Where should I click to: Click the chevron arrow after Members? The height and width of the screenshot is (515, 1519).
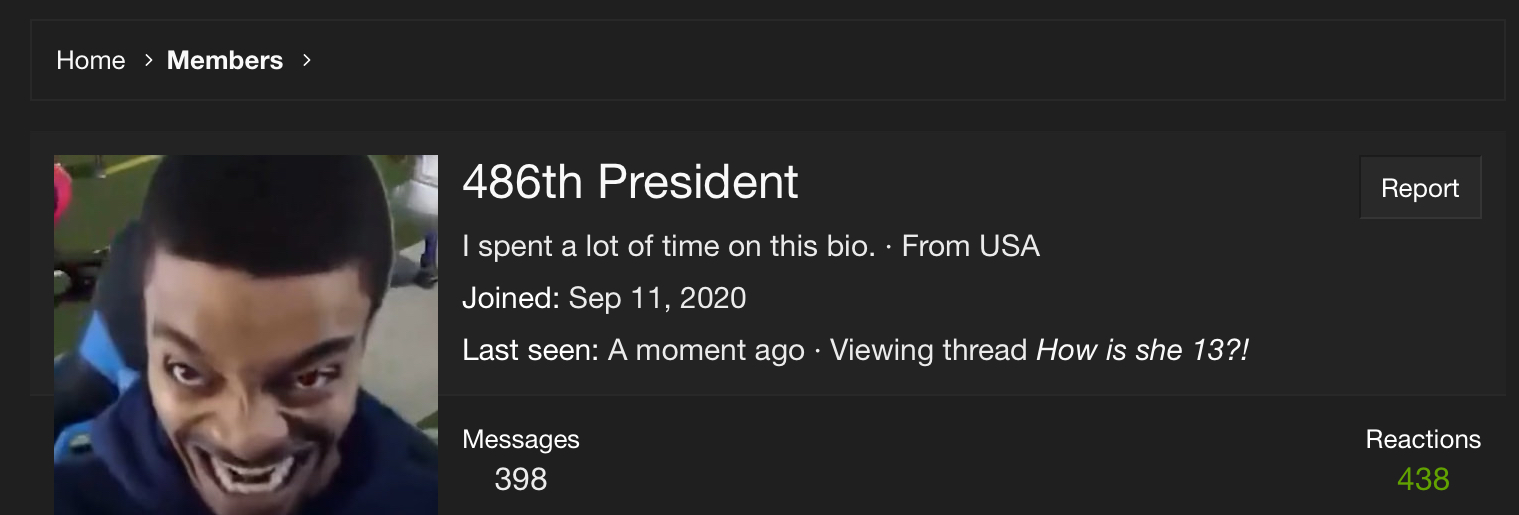point(307,60)
